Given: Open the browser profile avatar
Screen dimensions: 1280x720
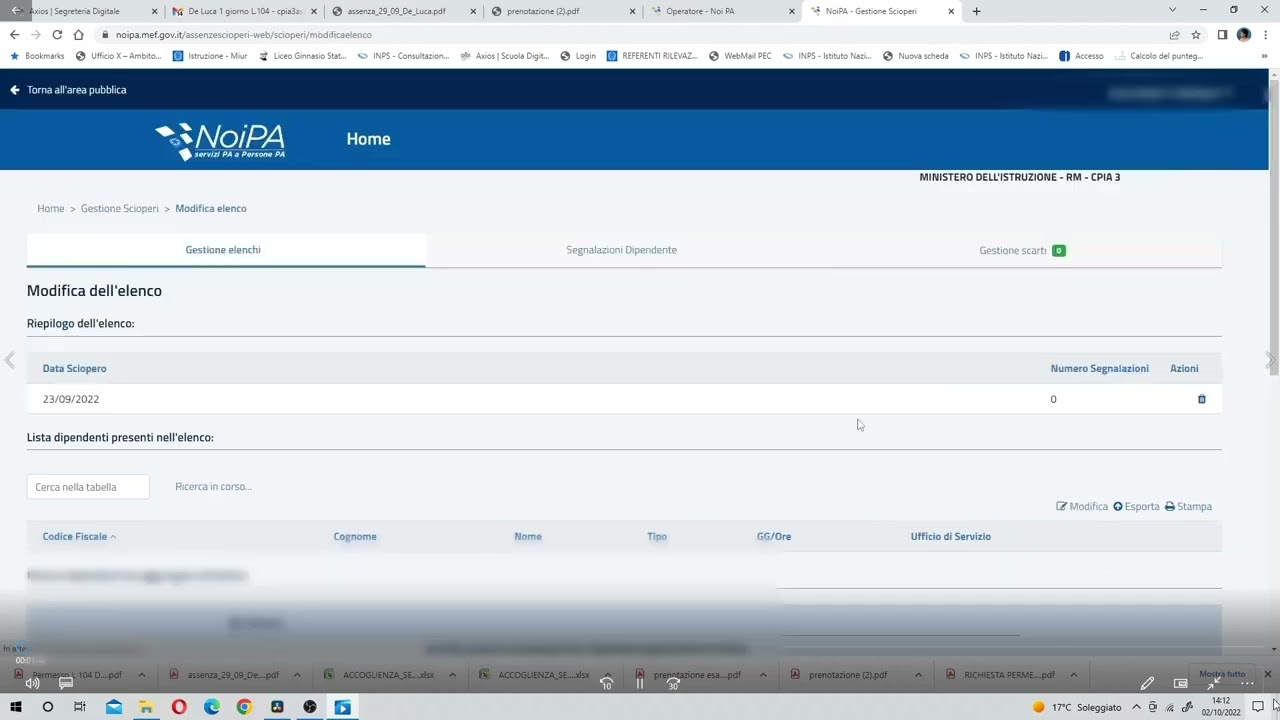Looking at the screenshot, I should tap(1244, 34).
